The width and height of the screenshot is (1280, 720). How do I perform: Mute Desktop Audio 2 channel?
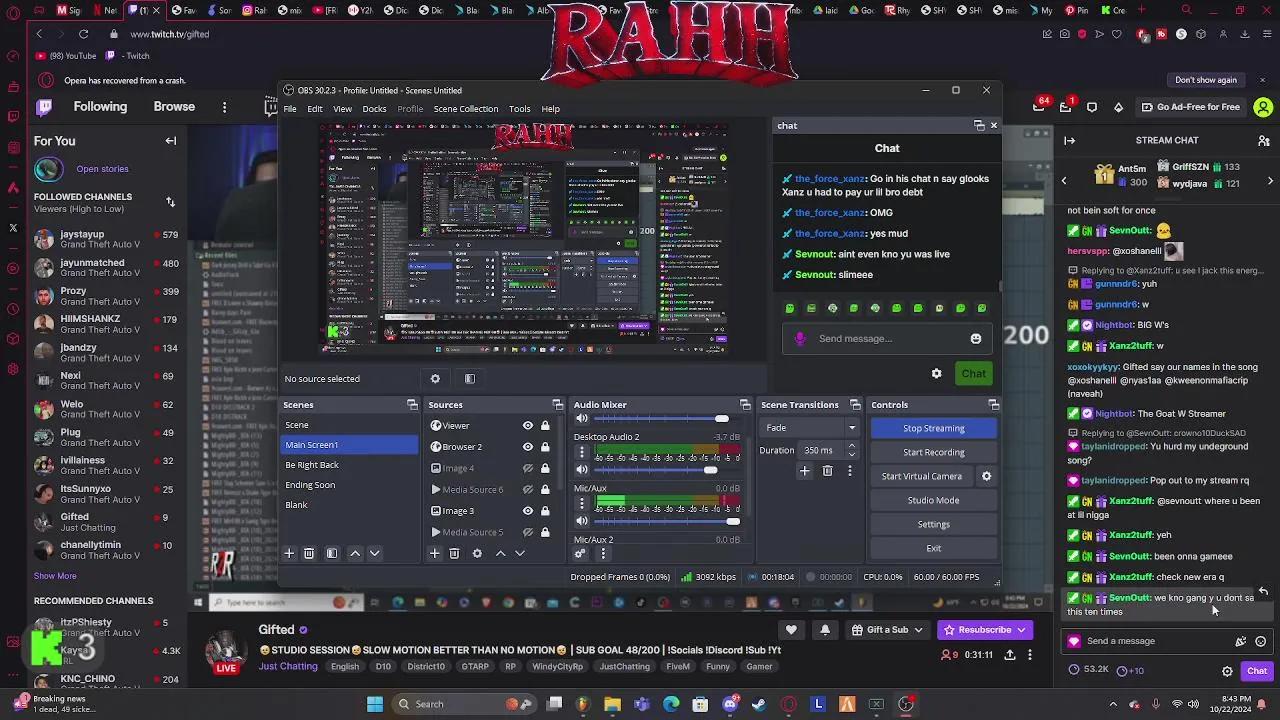(582, 470)
